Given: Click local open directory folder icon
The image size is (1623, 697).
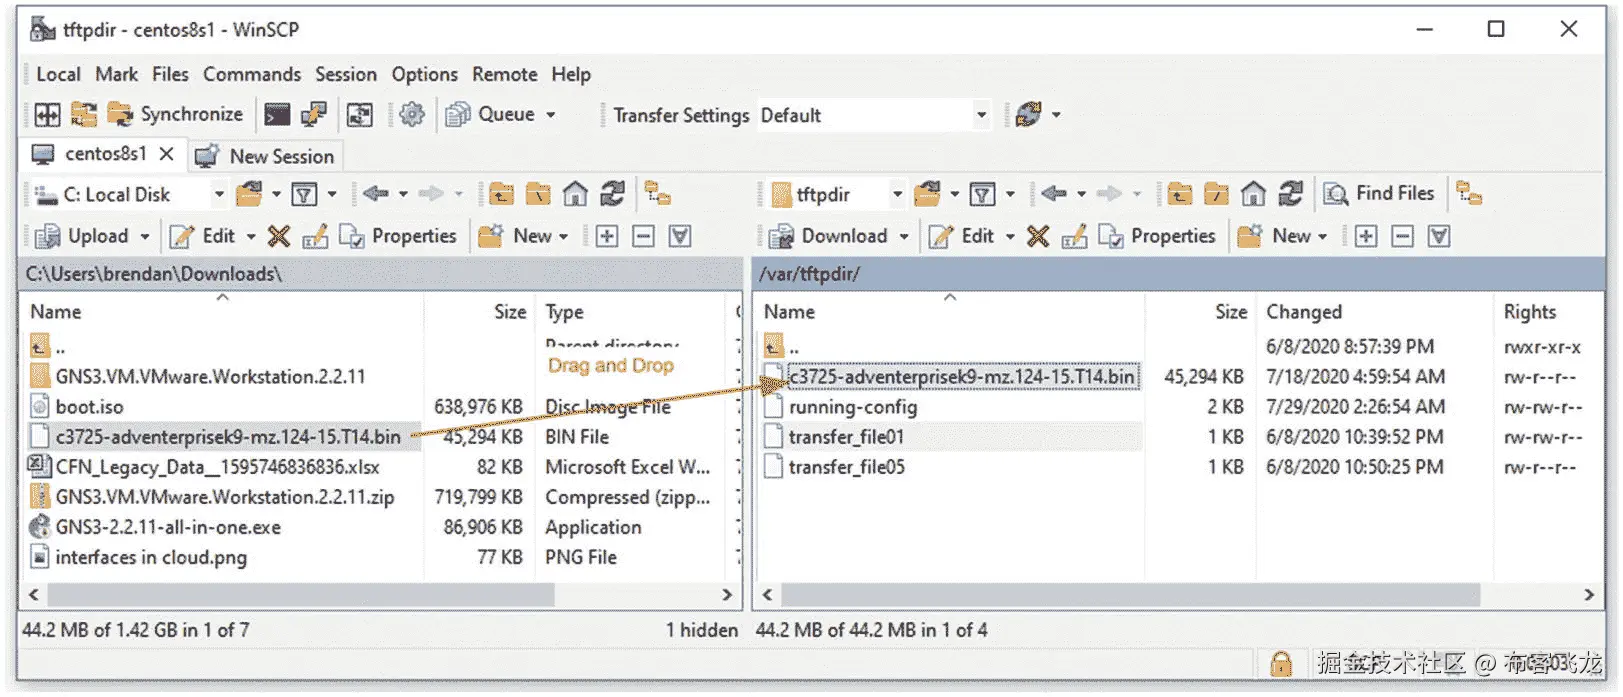Looking at the screenshot, I should coord(249,193).
